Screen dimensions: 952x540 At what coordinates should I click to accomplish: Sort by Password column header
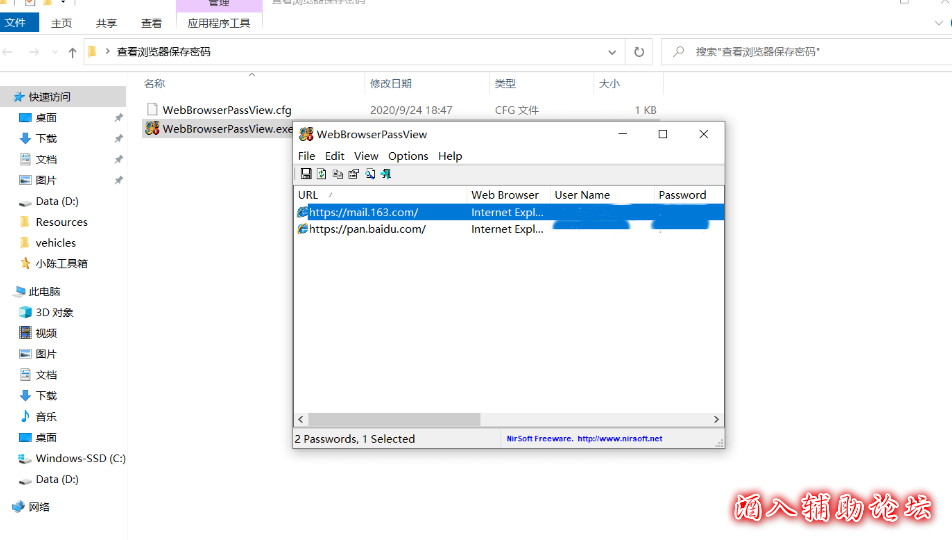(x=688, y=195)
